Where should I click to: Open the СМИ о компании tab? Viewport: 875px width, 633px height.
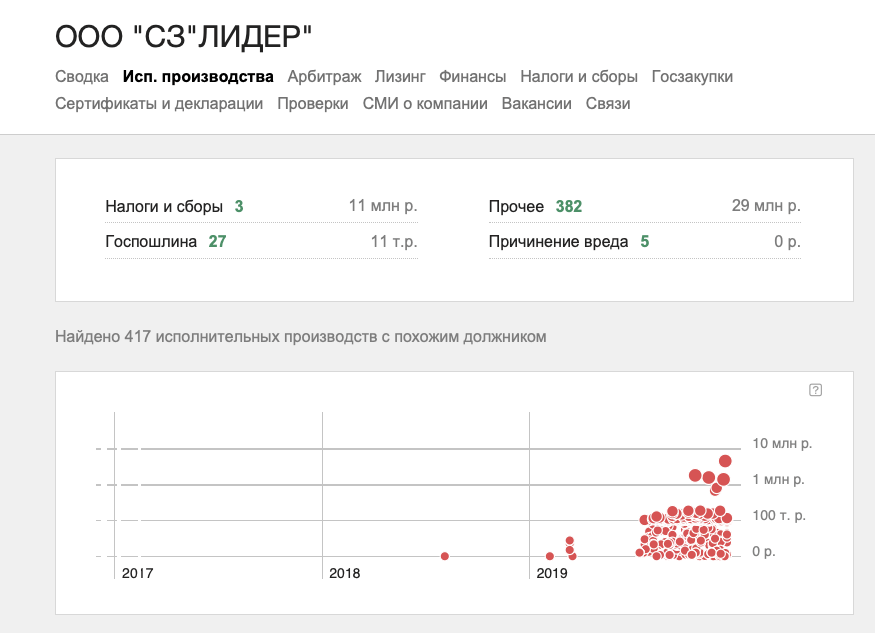pos(425,104)
